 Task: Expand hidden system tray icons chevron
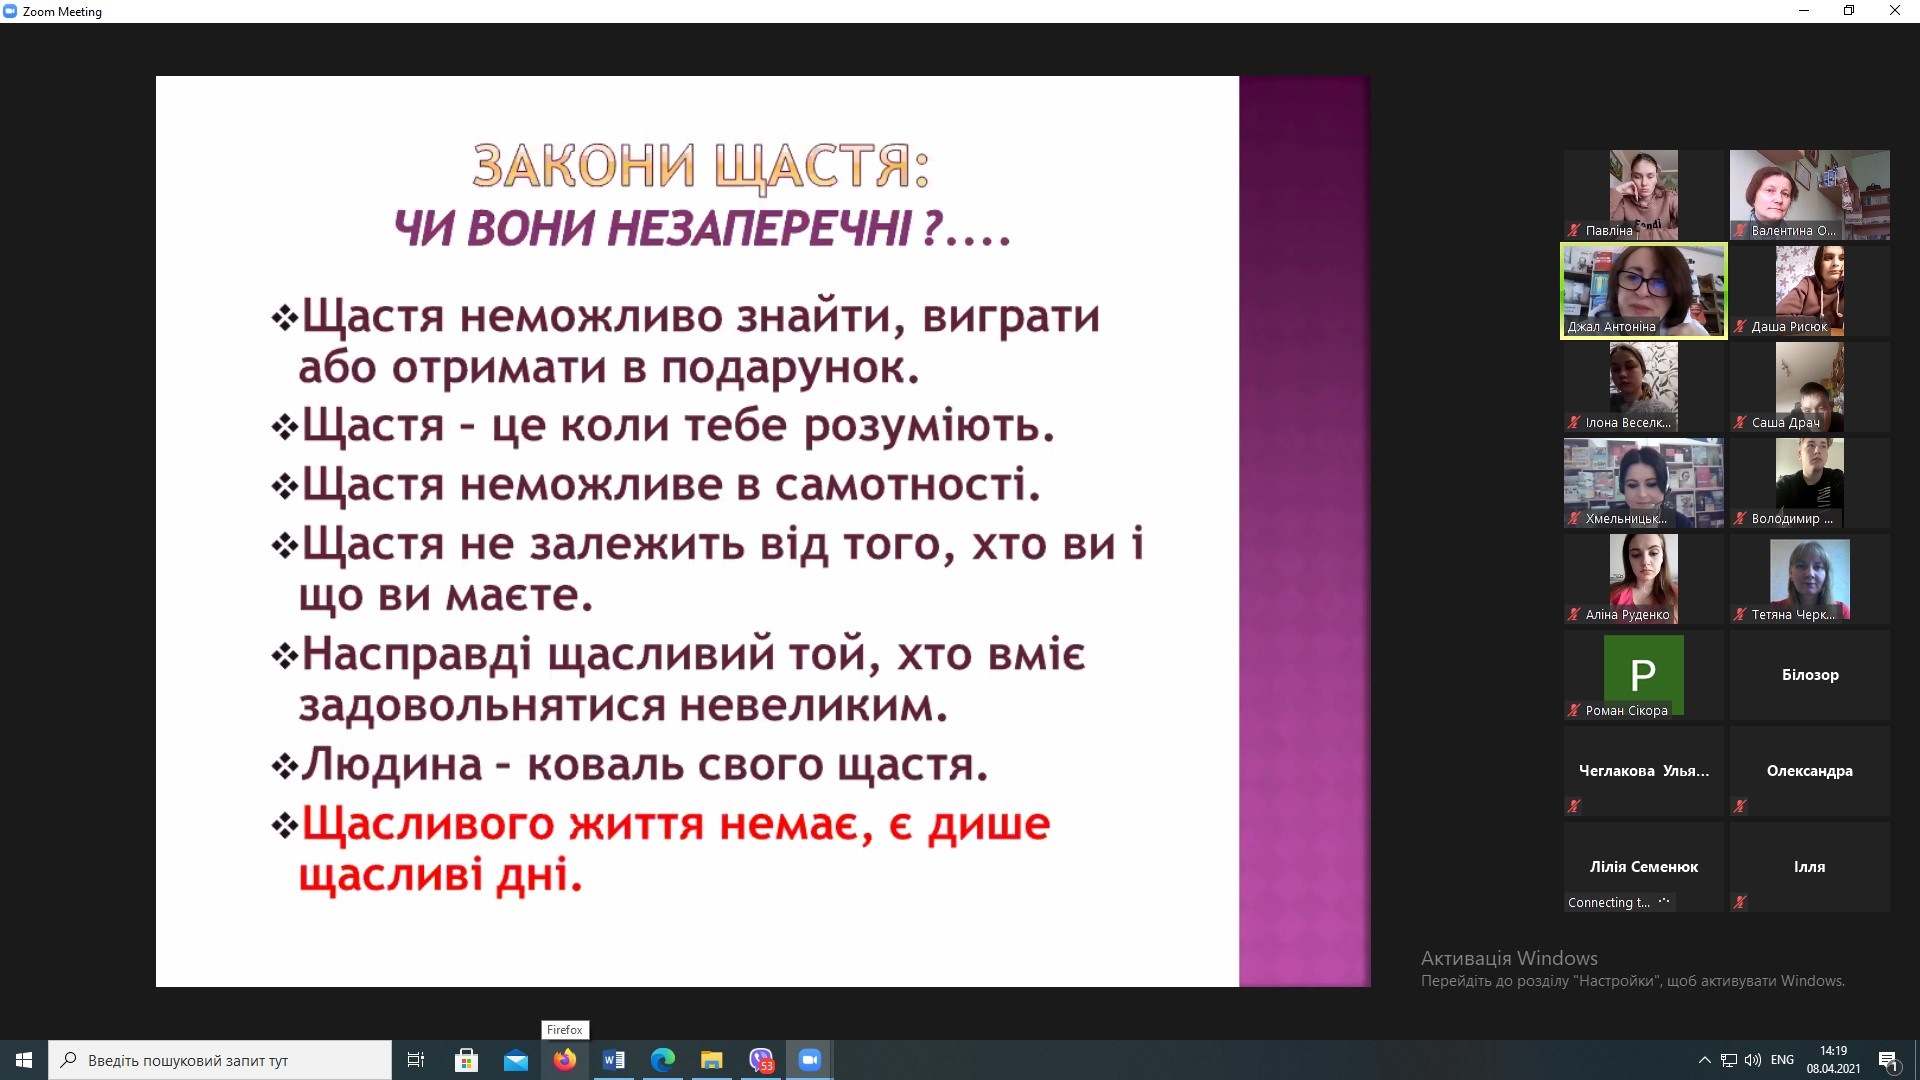coord(1704,1060)
